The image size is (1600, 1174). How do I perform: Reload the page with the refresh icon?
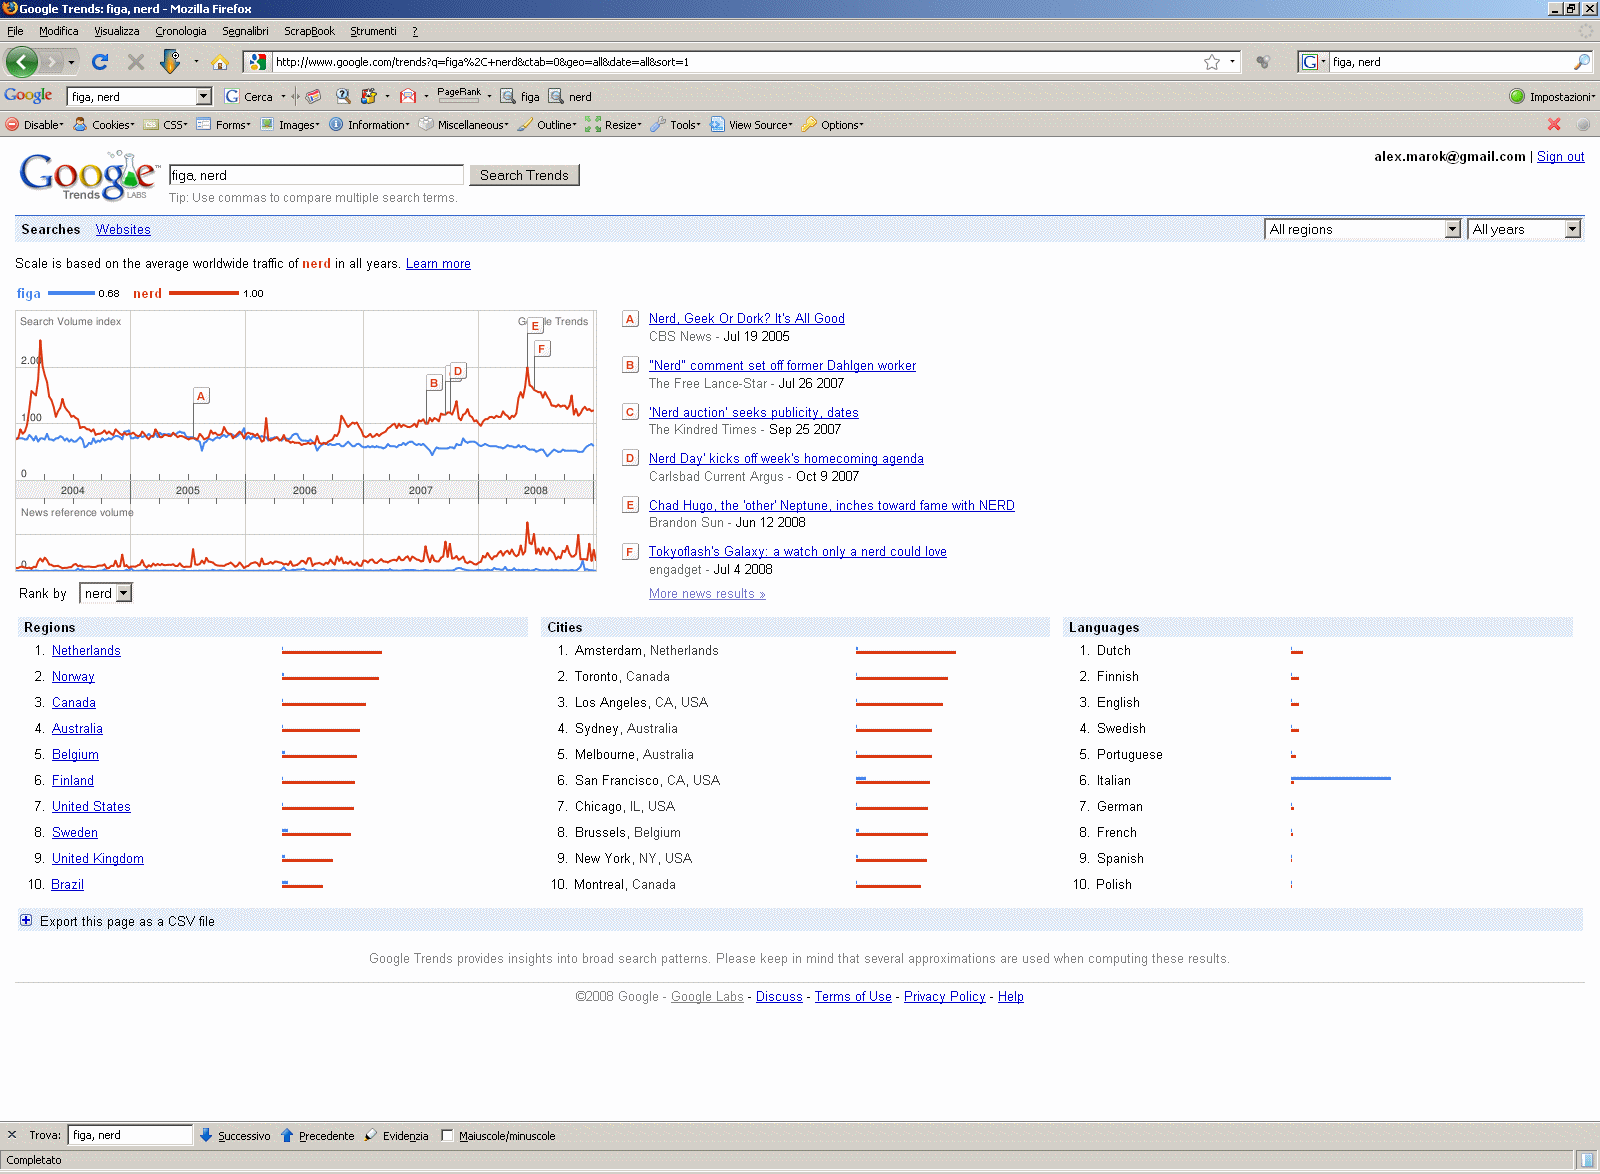[100, 62]
